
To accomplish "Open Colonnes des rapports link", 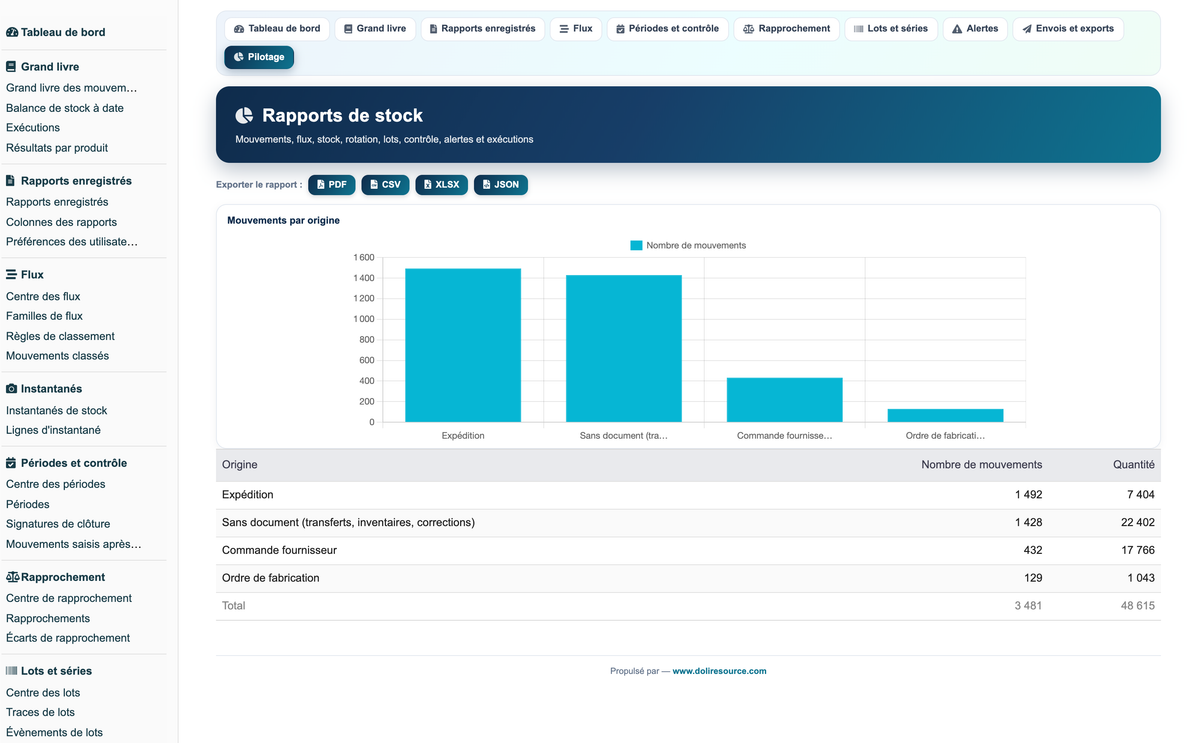I will coord(61,222).
